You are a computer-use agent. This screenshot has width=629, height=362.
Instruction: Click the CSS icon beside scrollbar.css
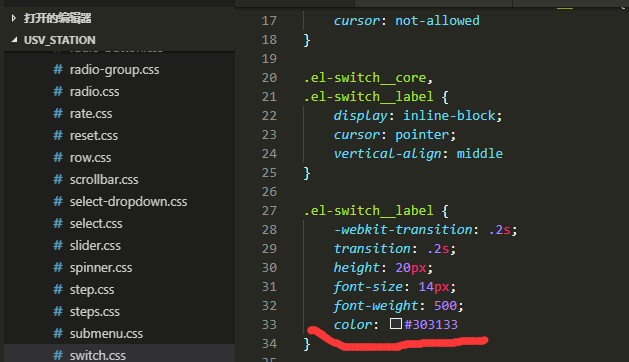pyautogui.click(x=58, y=179)
